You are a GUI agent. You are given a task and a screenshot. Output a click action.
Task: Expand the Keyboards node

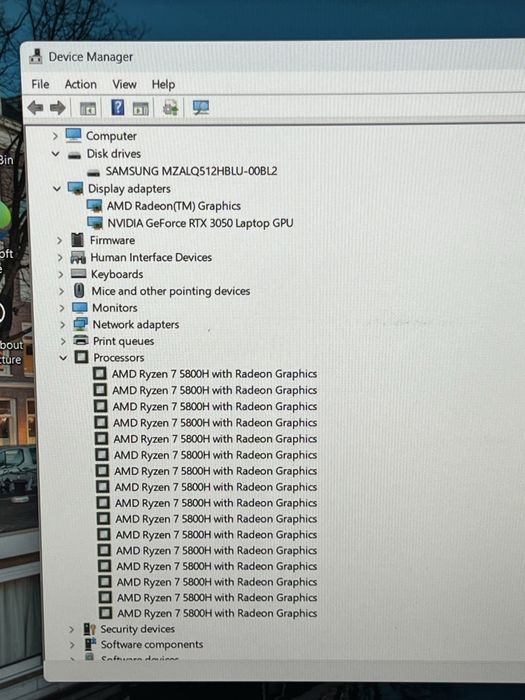tap(61, 274)
